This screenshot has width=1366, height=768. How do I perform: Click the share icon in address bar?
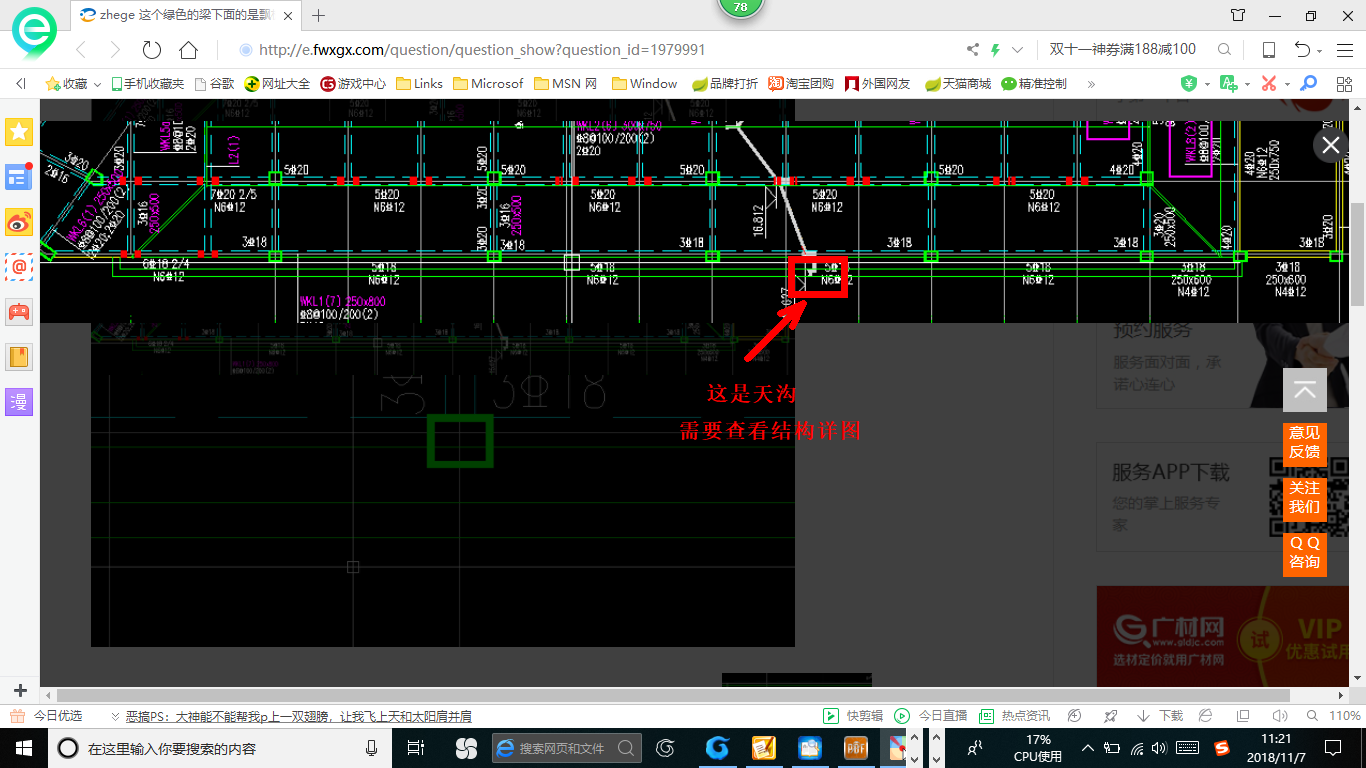point(973,50)
